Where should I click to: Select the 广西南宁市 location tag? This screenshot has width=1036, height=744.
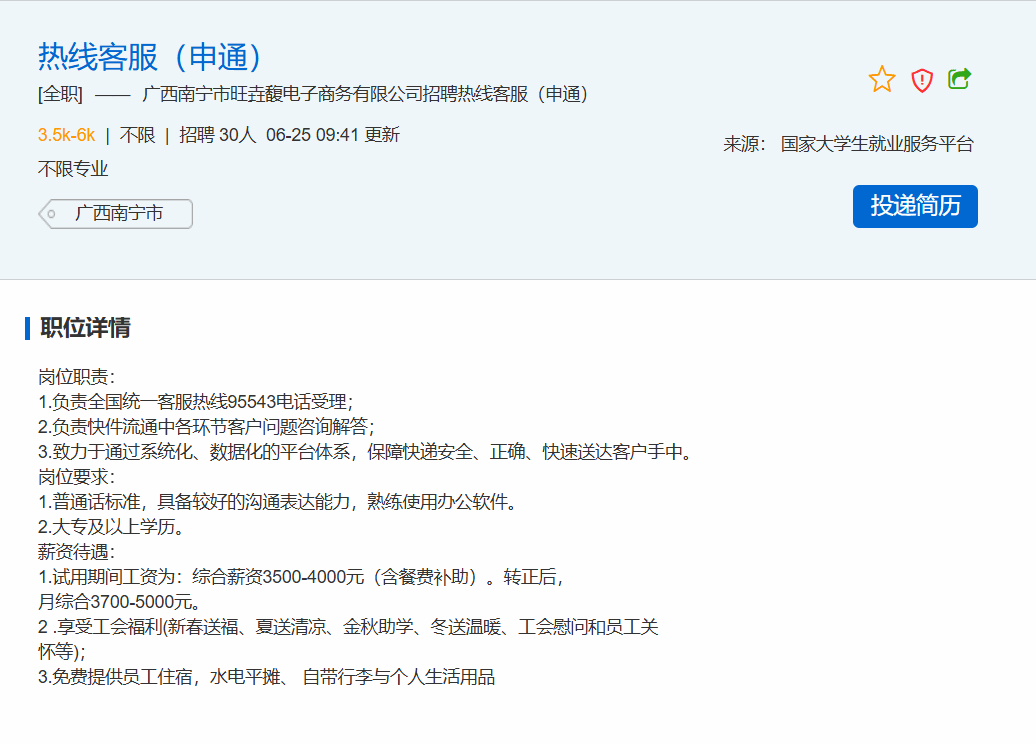coord(119,214)
